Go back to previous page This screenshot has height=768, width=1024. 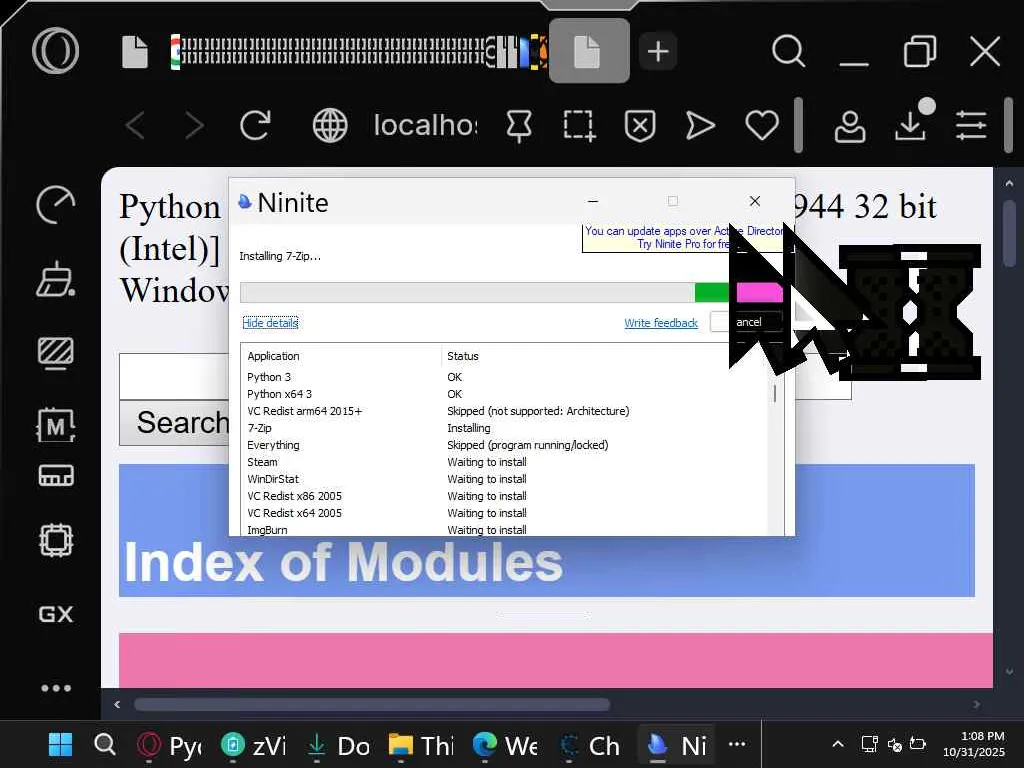click(x=135, y=125)
